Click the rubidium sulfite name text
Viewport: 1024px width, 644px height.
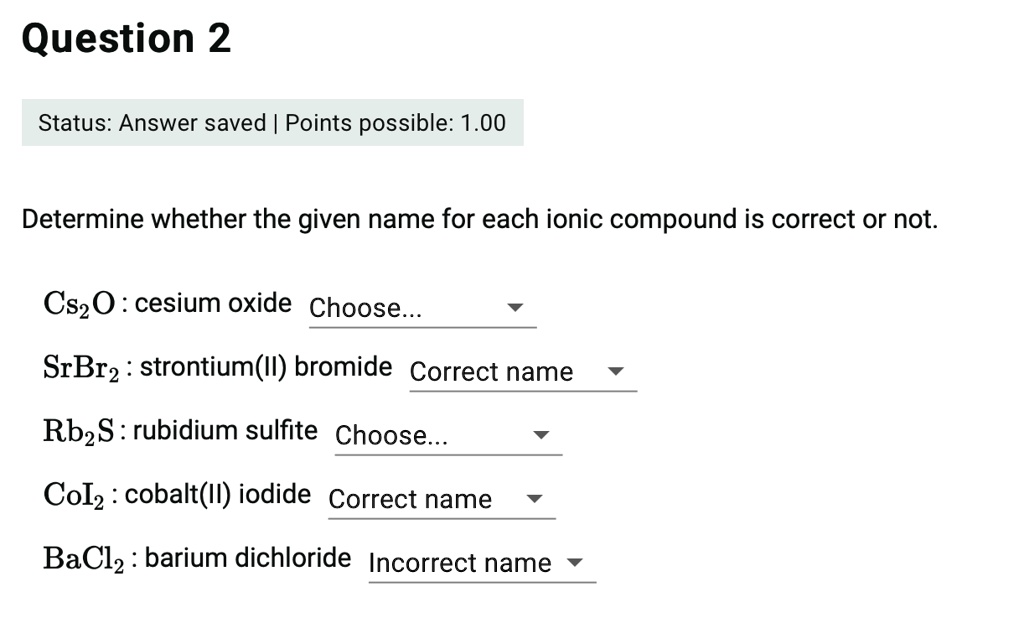tap(225, 431)
